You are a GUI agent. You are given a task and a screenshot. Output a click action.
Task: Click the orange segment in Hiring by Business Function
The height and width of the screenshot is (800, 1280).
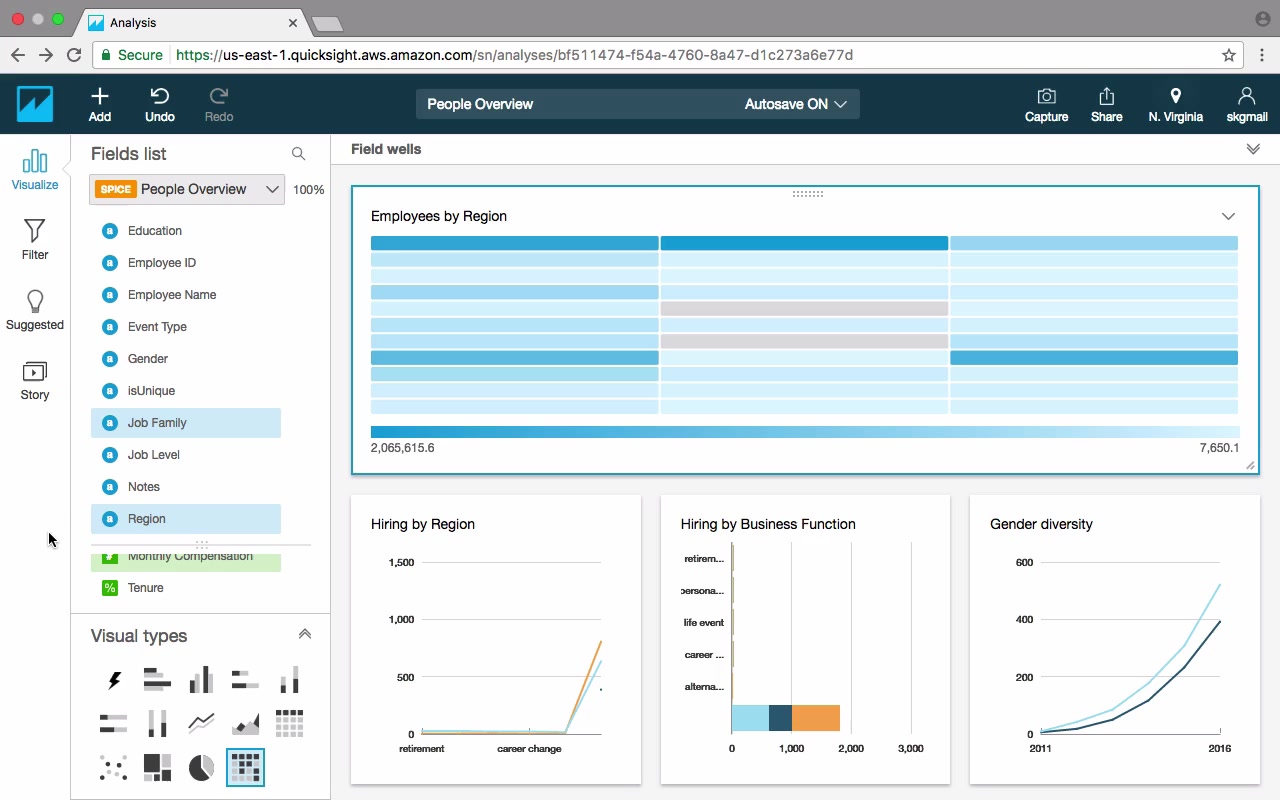(816, 718)
